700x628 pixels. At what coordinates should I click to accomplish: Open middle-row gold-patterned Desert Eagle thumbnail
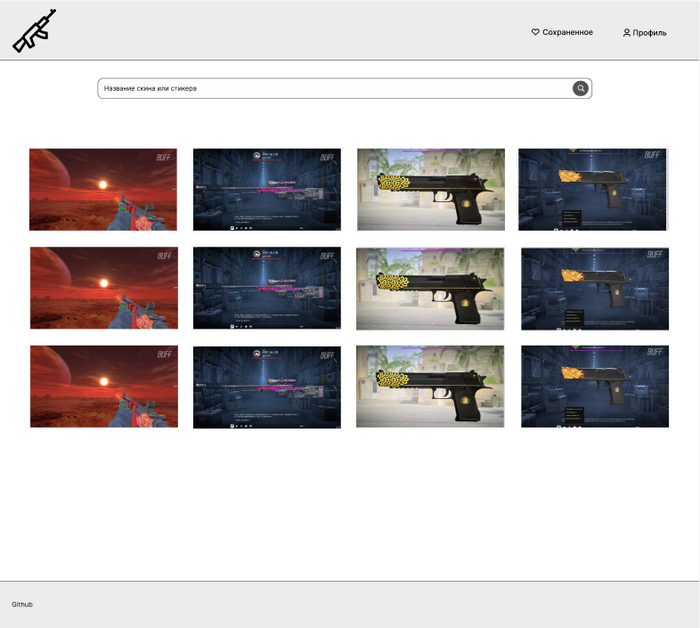(430, 288)
